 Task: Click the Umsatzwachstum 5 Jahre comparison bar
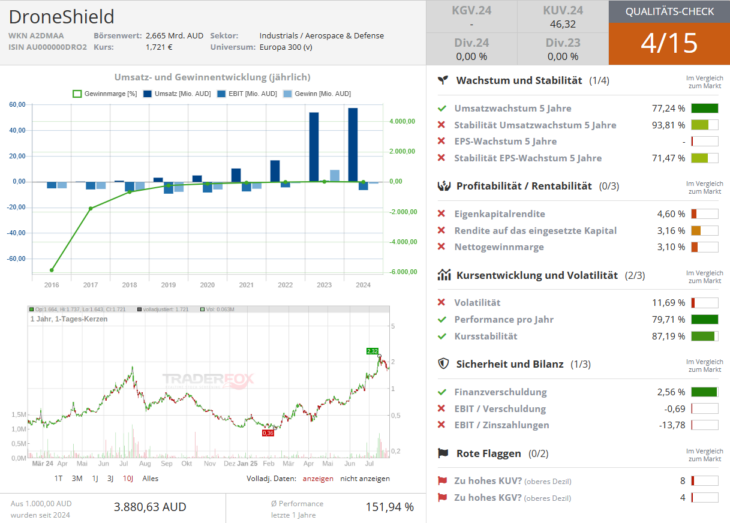pyautogui.click(x=704, y=109)
